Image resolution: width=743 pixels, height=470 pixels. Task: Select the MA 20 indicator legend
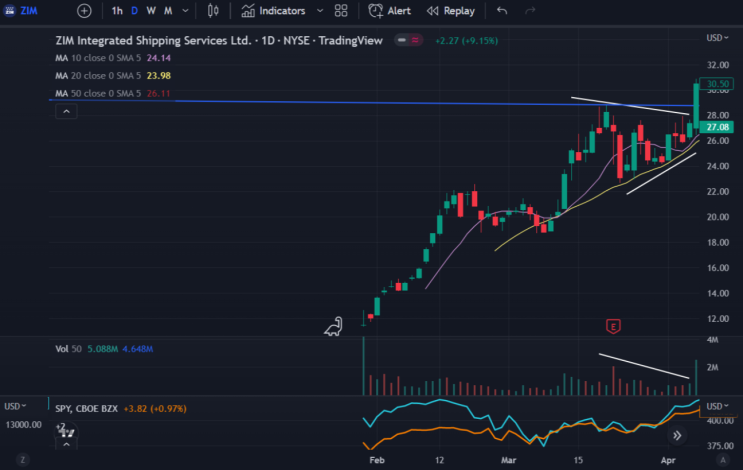[x=113, y=76]
